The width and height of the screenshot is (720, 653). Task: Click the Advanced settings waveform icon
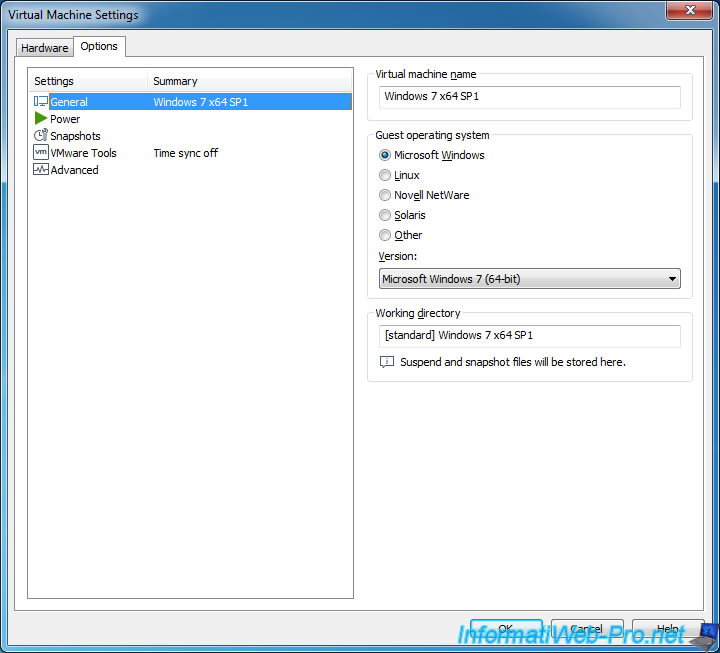[x=41, y=170]
